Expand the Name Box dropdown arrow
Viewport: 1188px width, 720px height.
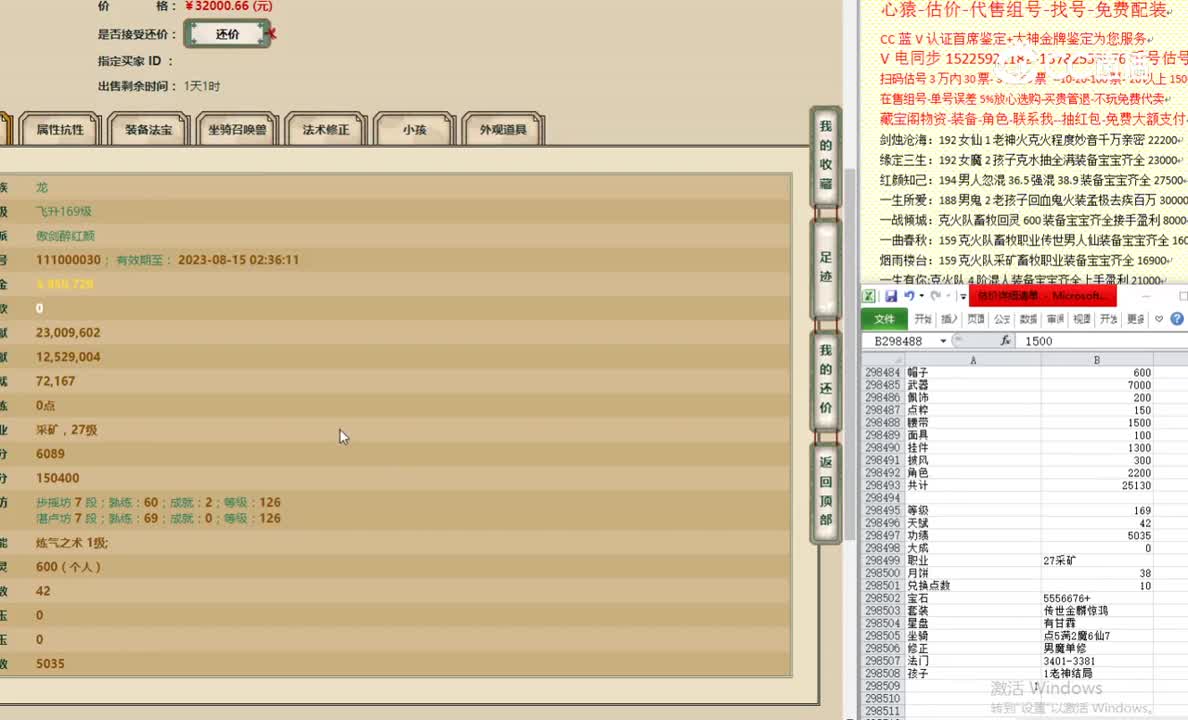pos(943,341)
